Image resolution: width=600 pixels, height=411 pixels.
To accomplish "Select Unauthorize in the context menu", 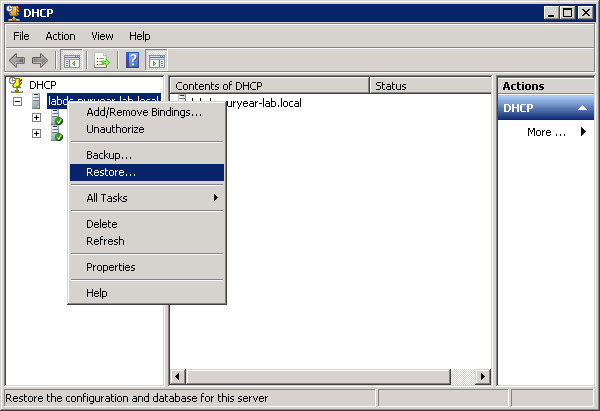I will [x=147, y=129].
